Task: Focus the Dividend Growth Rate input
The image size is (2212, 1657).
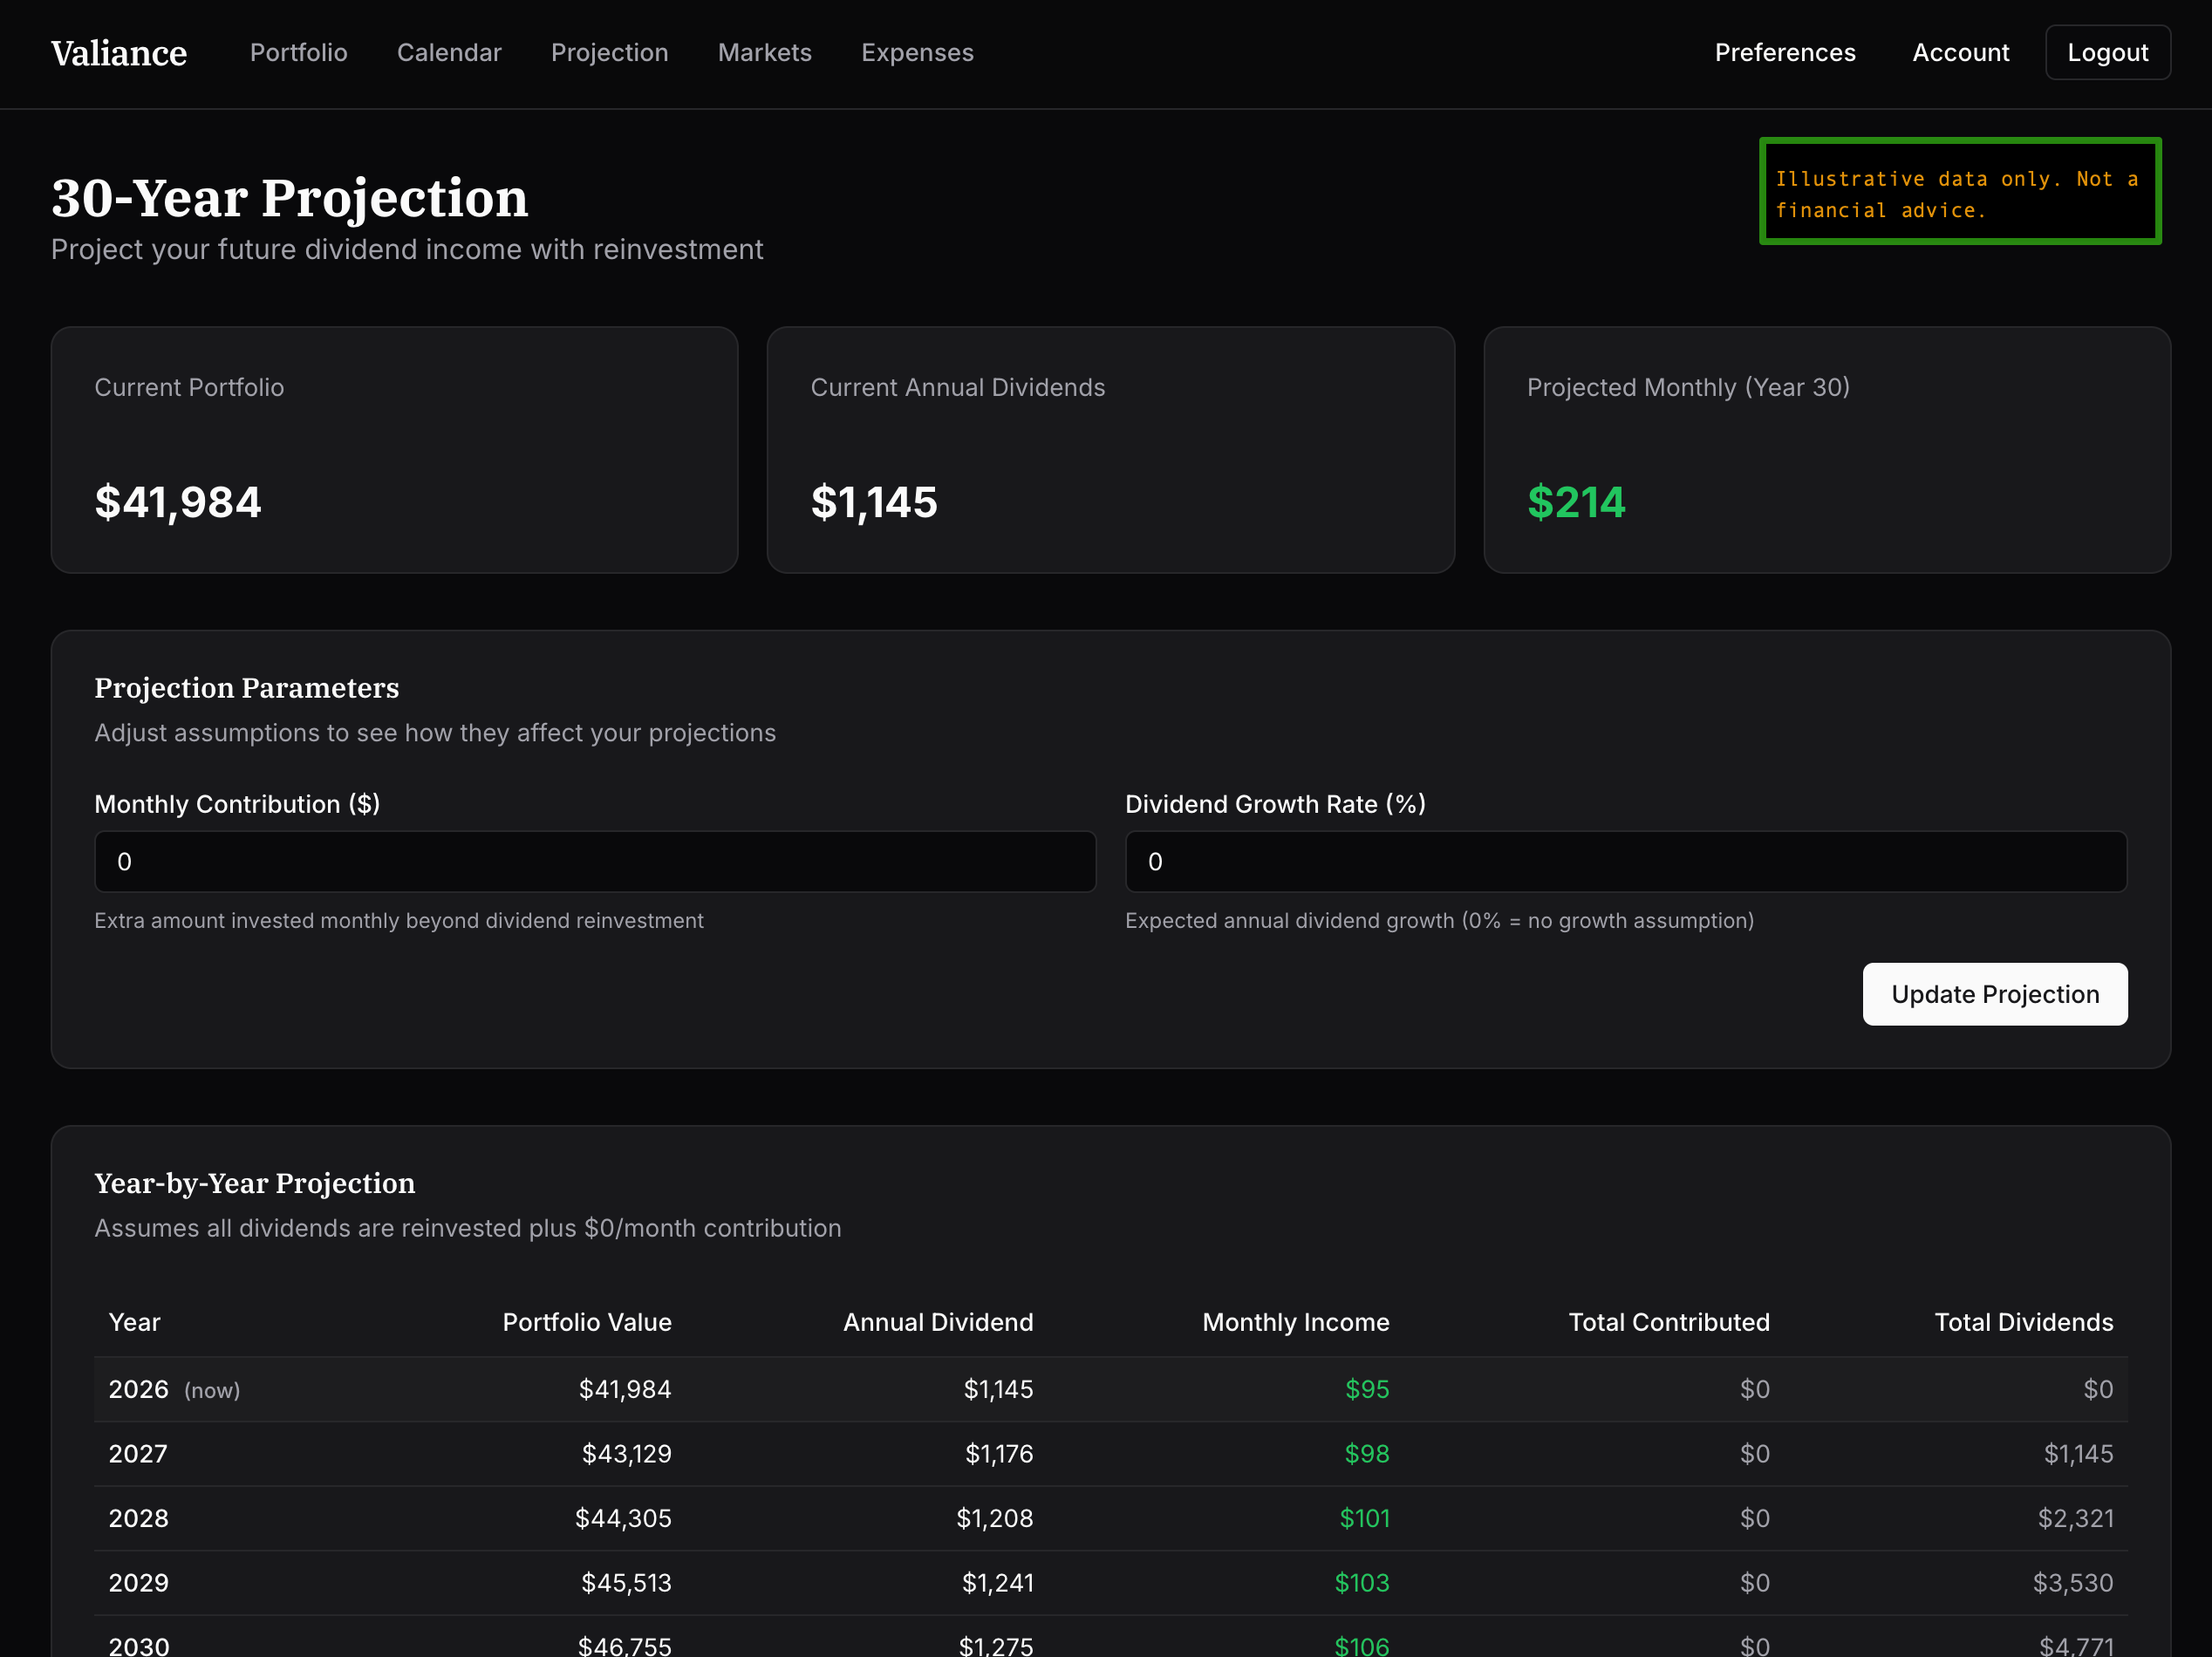Action: (x=1625, y=862)
